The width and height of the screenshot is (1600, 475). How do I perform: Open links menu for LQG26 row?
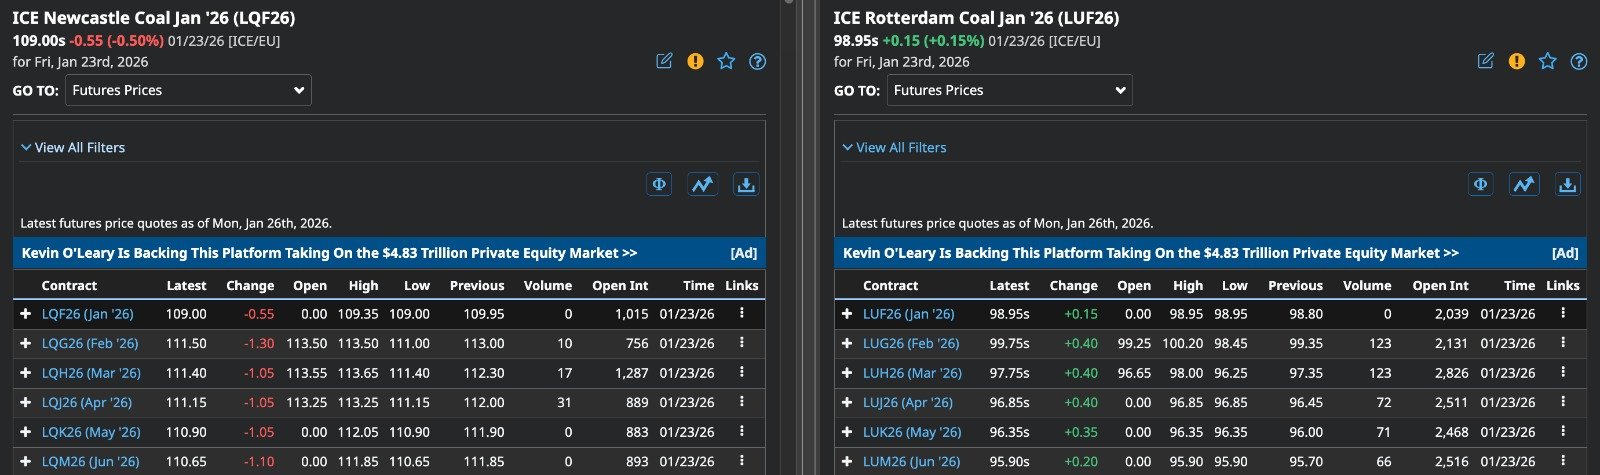click(x=741, y=343)
